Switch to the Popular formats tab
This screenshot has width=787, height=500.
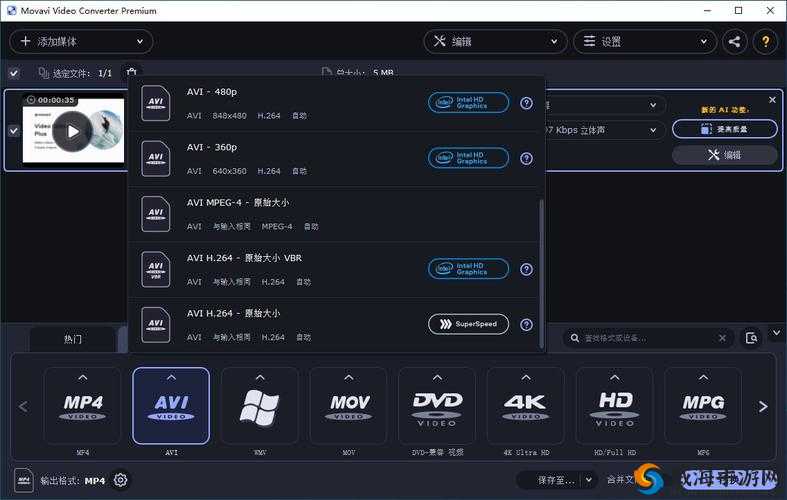73,339
